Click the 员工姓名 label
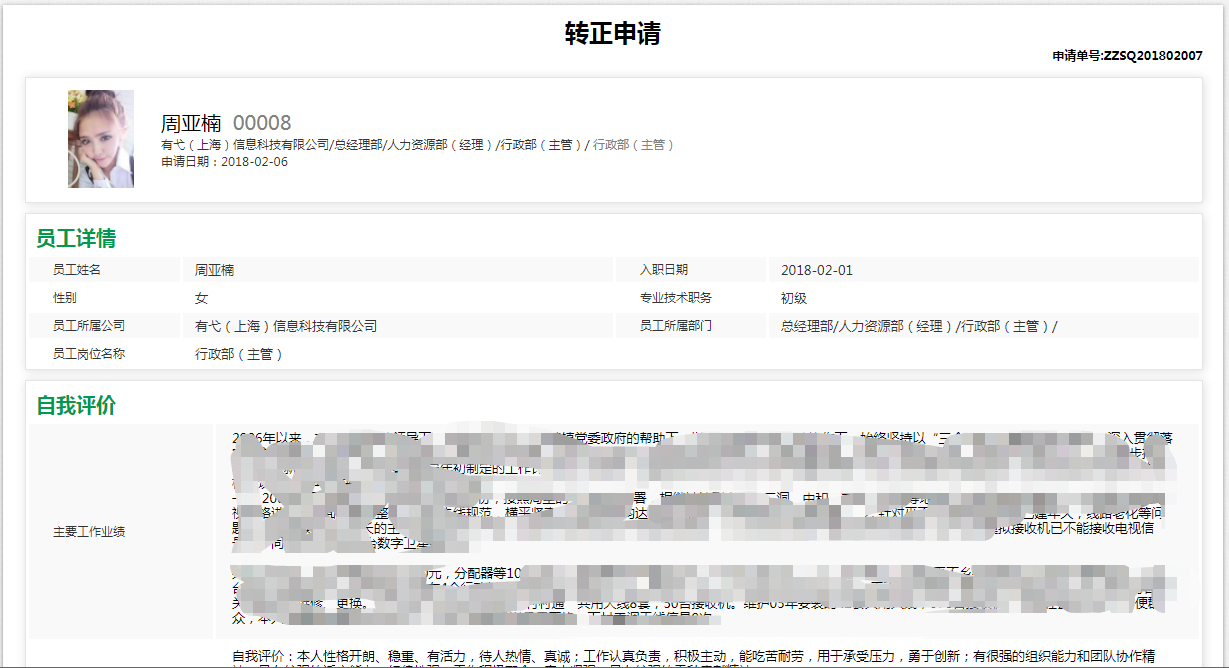 click(77, 270)
